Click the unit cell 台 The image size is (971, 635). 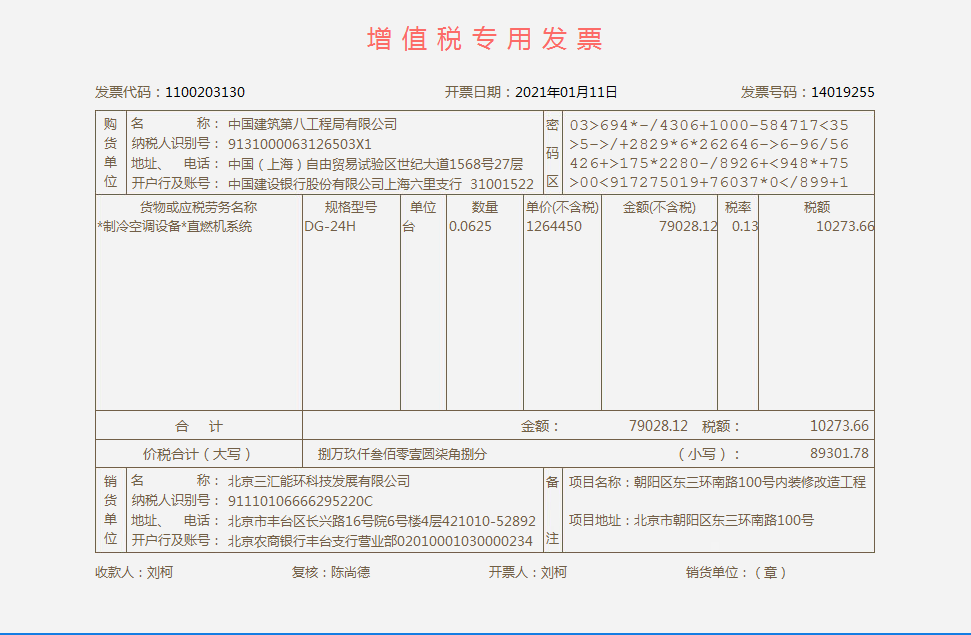click(x=409, y=227)
